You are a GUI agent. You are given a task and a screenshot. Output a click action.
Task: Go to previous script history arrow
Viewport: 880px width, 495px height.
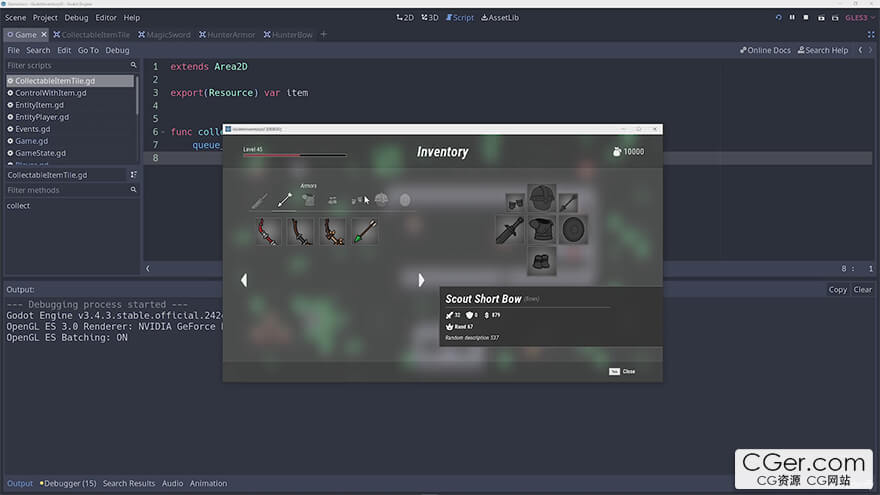pyautogui.click(x=860, y=50)
